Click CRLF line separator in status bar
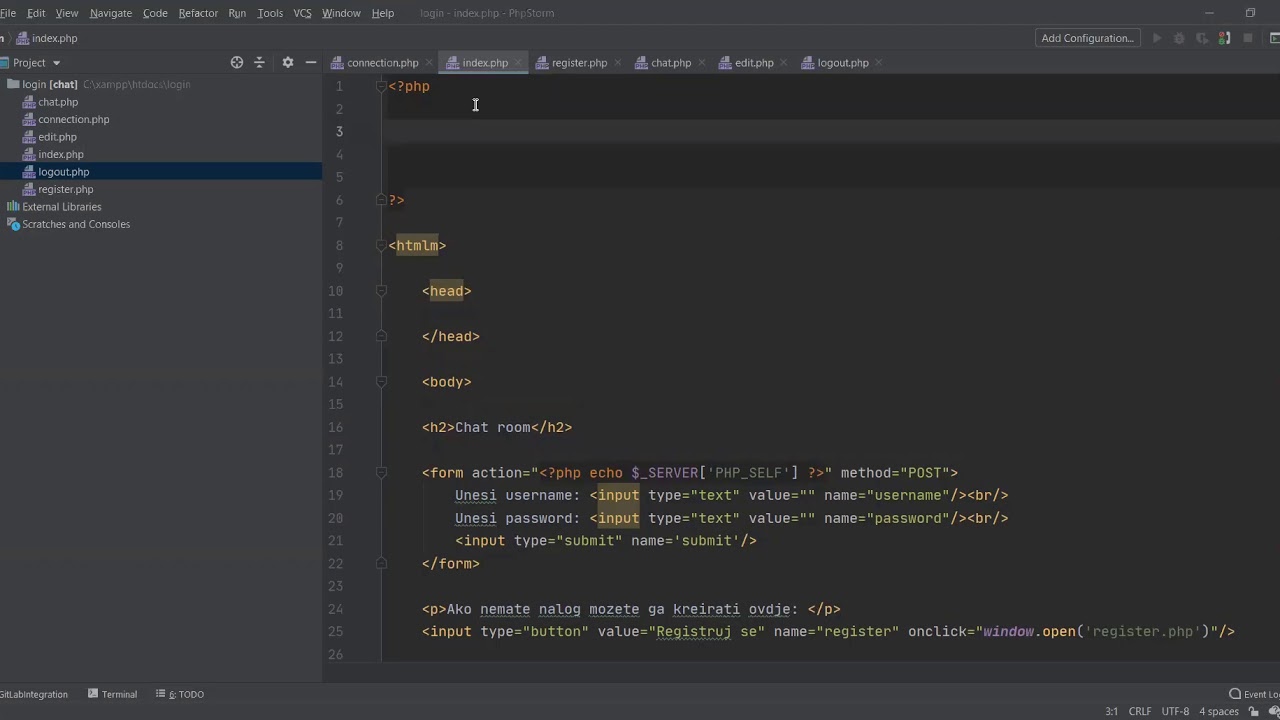The width and height of the screenshot is (1280, 720). pos(1140,711)
